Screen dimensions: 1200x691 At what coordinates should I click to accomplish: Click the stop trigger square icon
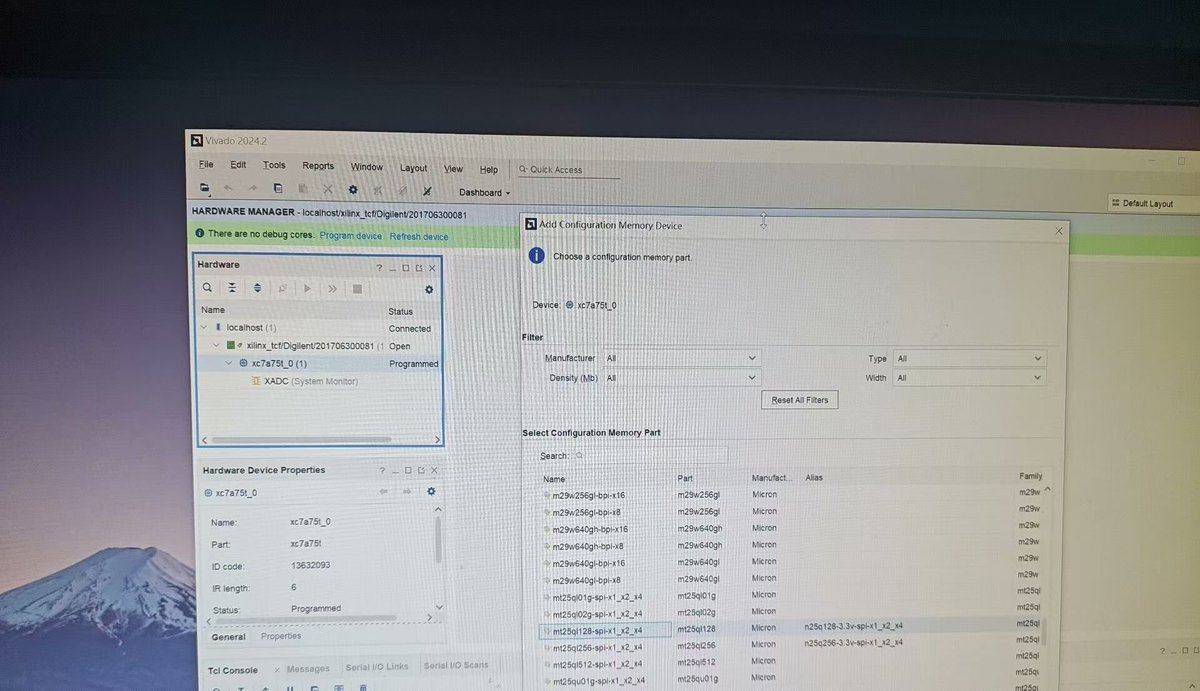[357, 289]
